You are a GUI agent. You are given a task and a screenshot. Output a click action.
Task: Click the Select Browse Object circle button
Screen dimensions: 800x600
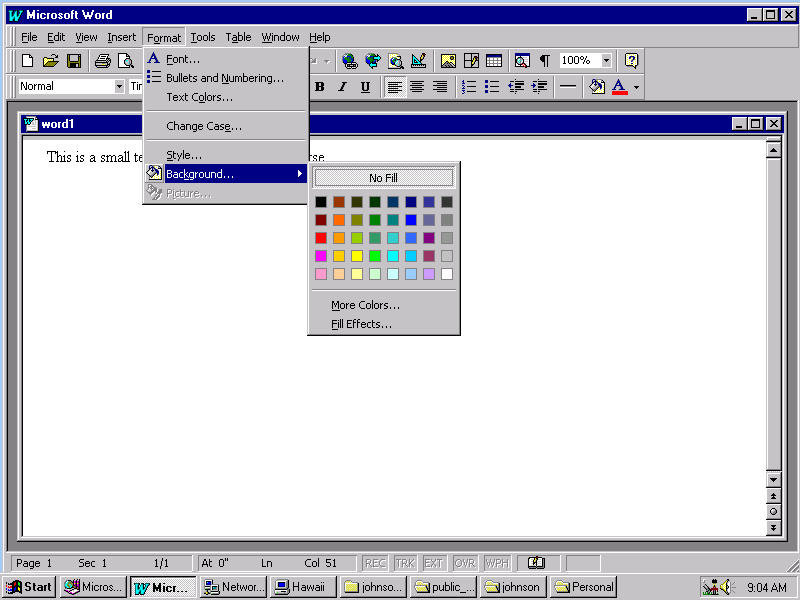(x=773, y=511)
